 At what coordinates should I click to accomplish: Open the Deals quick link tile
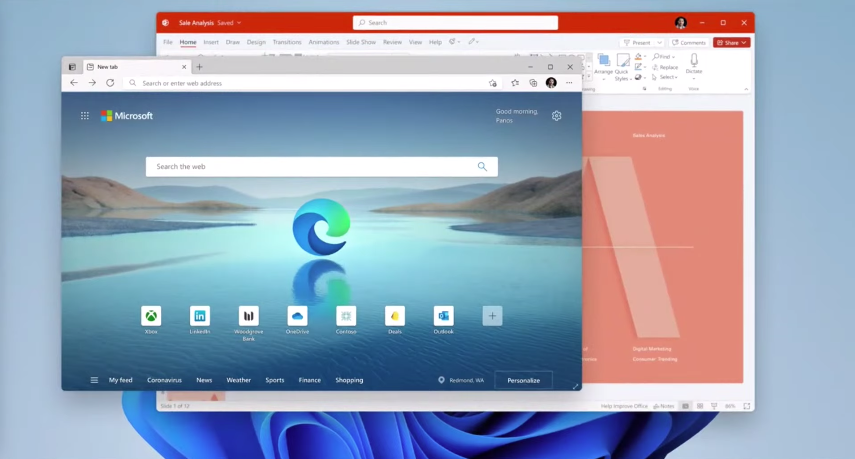click(x=395, y=316)
